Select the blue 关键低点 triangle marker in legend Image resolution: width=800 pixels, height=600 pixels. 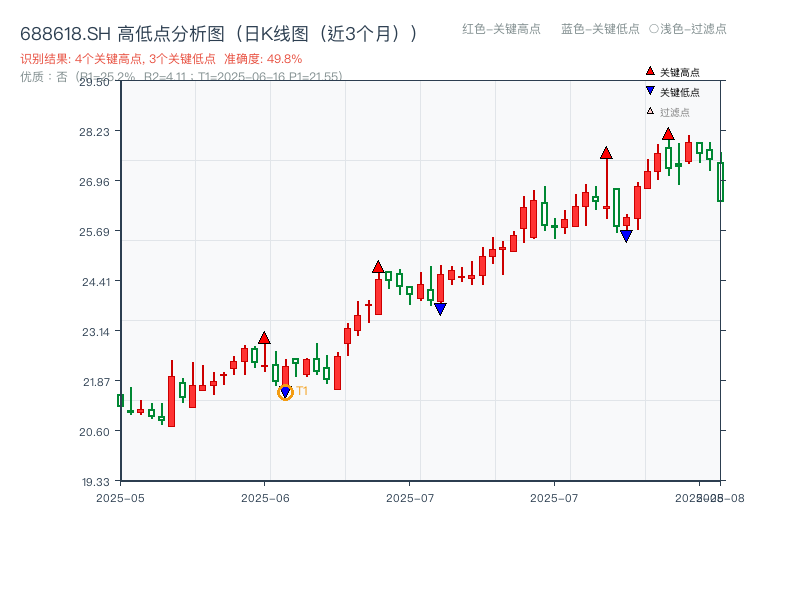[650, 89]
